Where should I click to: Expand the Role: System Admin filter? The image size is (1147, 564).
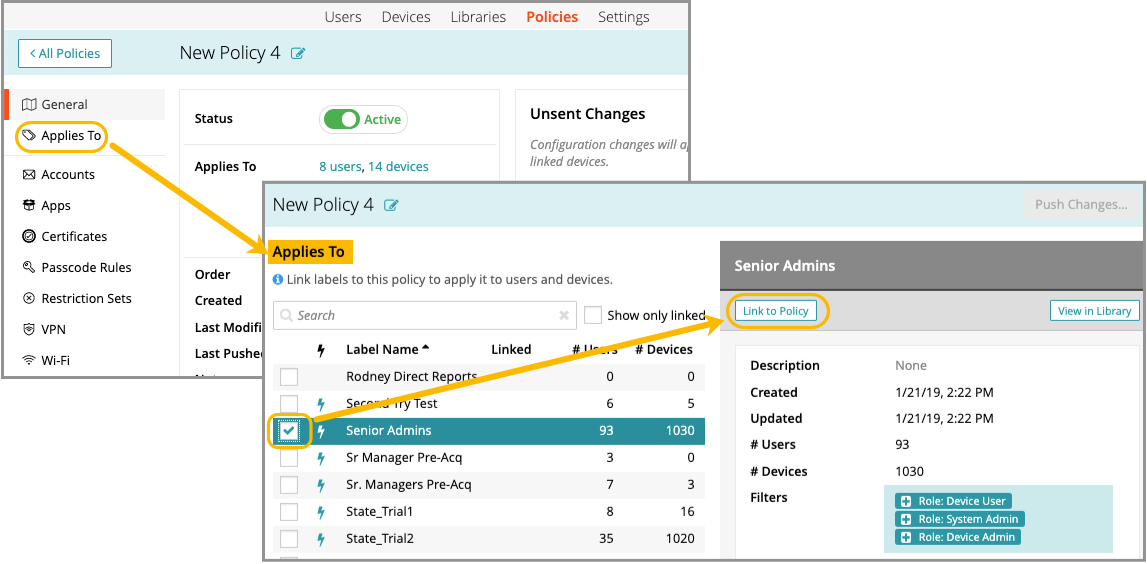coord(906,519)
